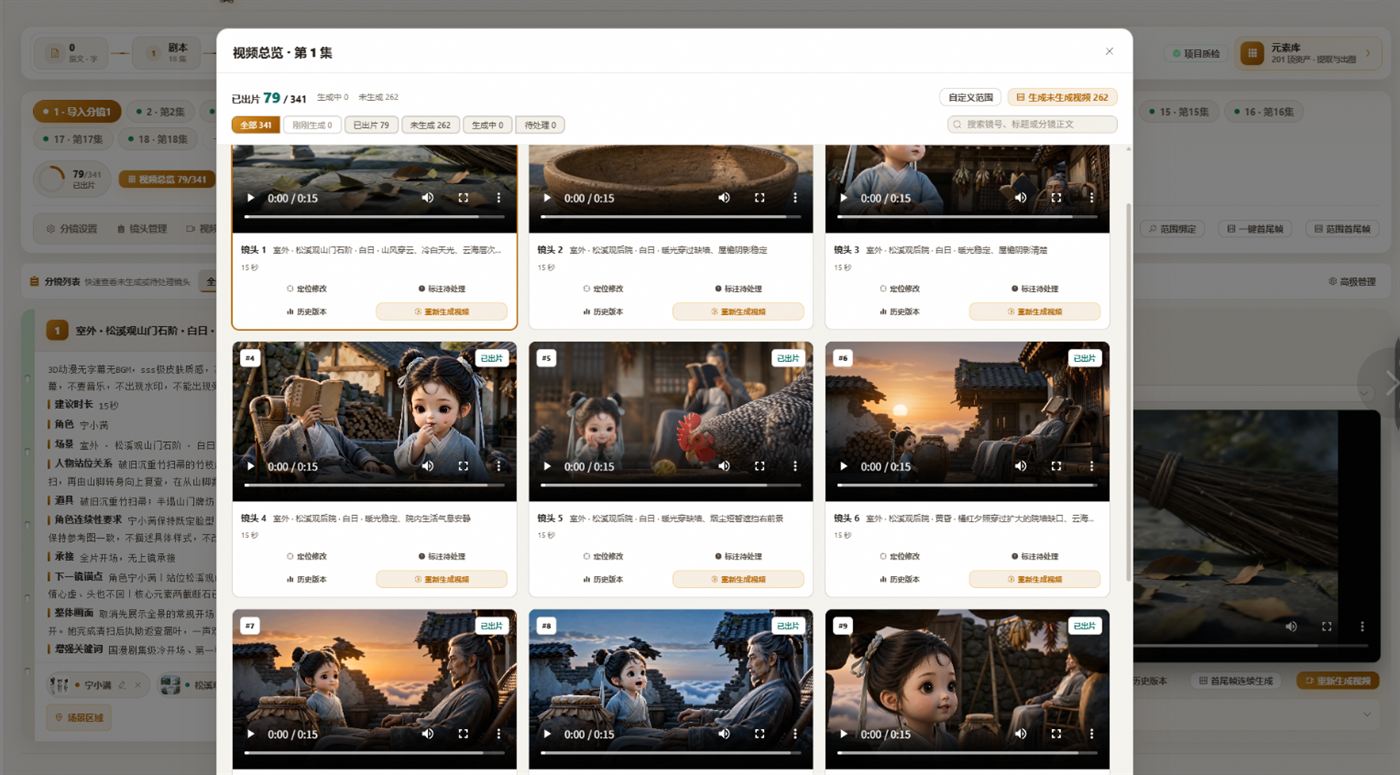Screen dimensions: 1400x775
Task: Regenerate video for 镜头 2
Action: coord(738,312)
